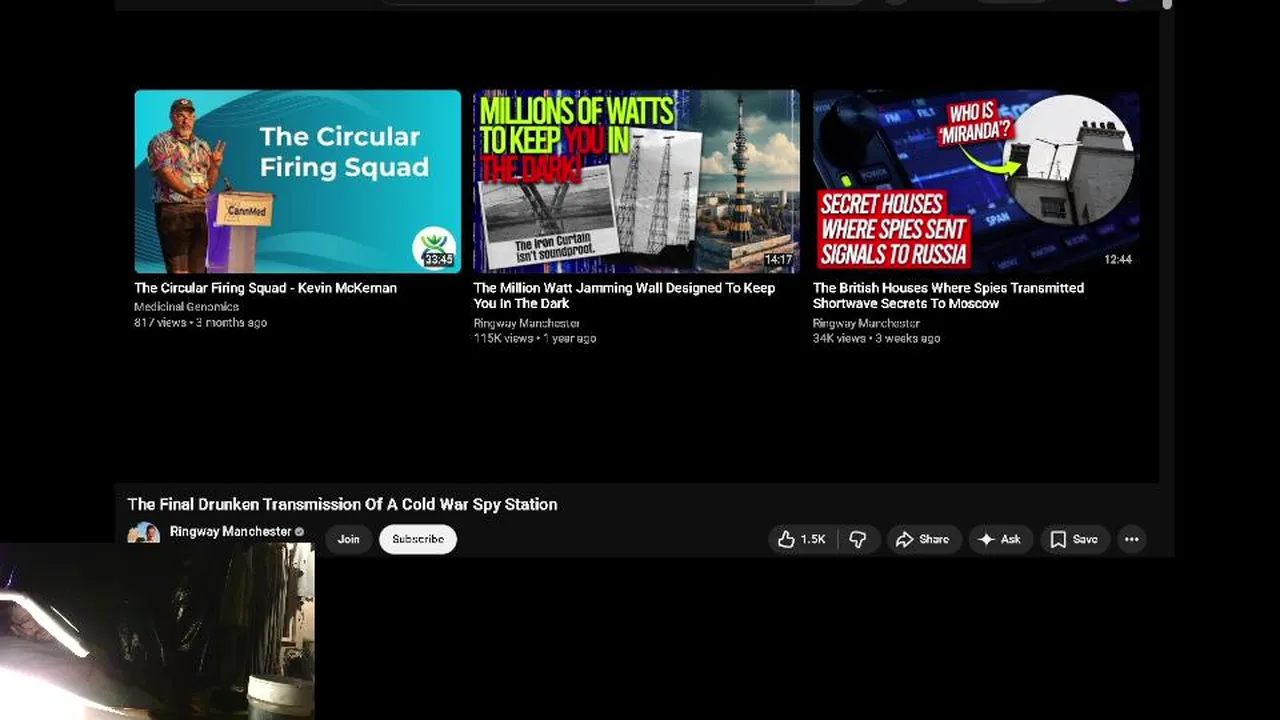Open The Circular Firing Squad video thumbnail
Viewport: 1280px width, 720px height.
[298, 181]
